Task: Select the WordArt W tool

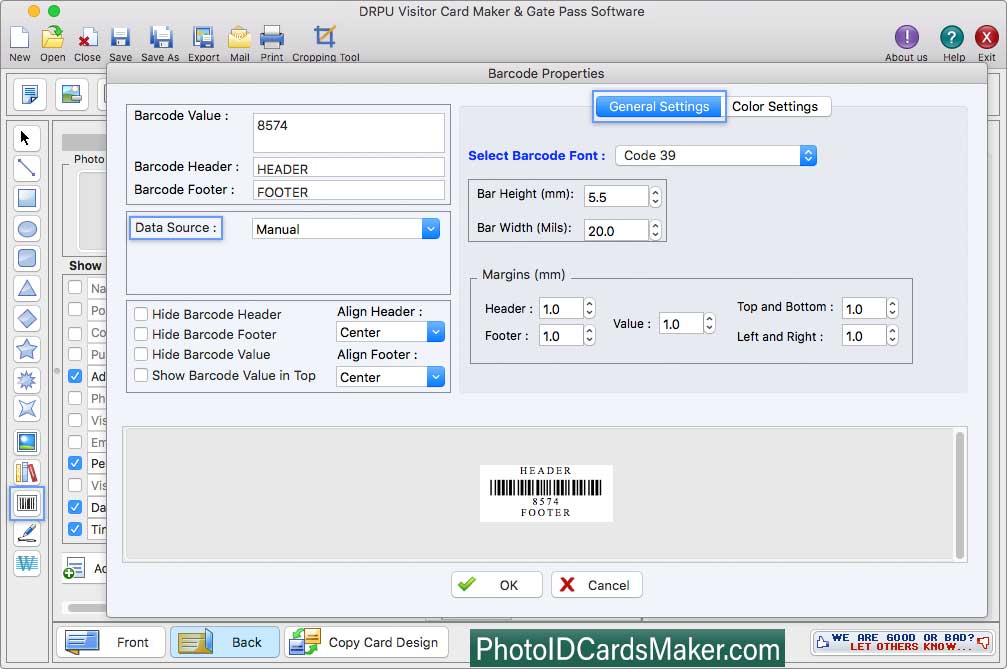Action: pos(26,563)
